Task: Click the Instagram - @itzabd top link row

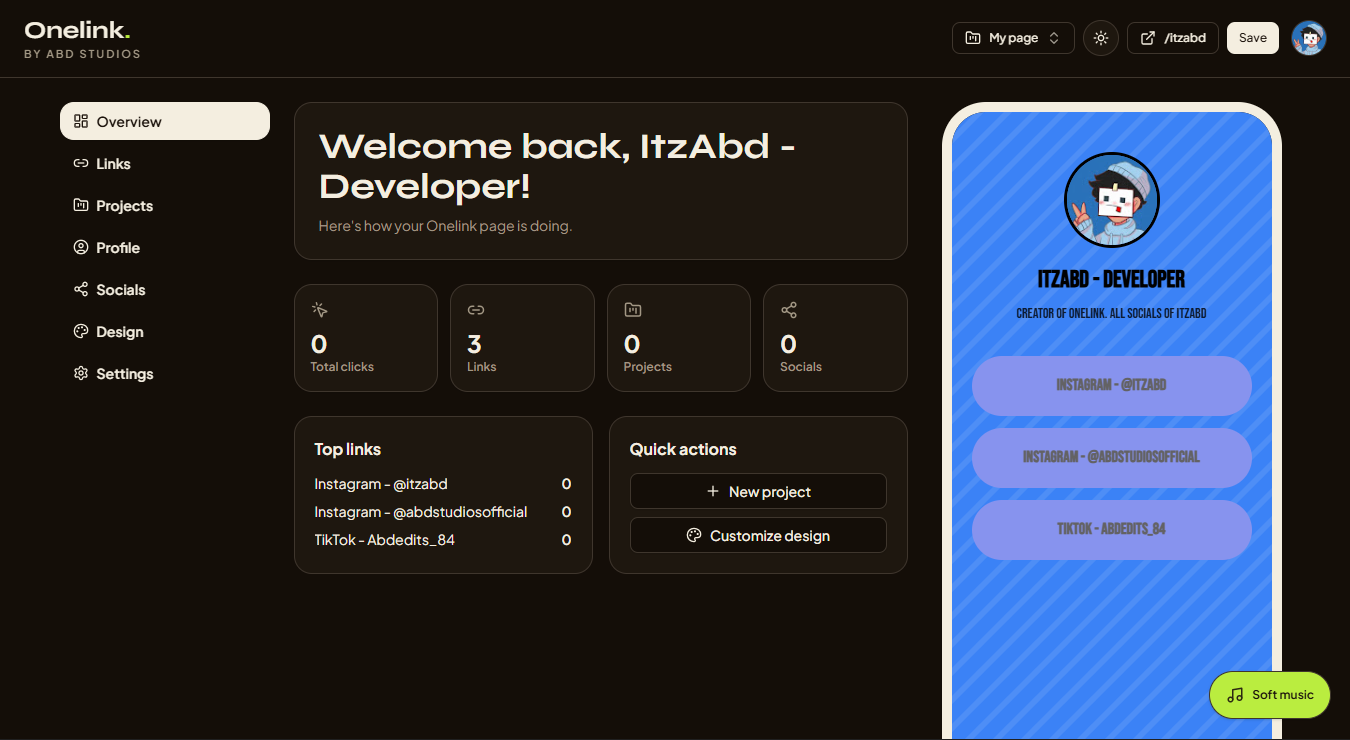Action: [x=443, y=484]
